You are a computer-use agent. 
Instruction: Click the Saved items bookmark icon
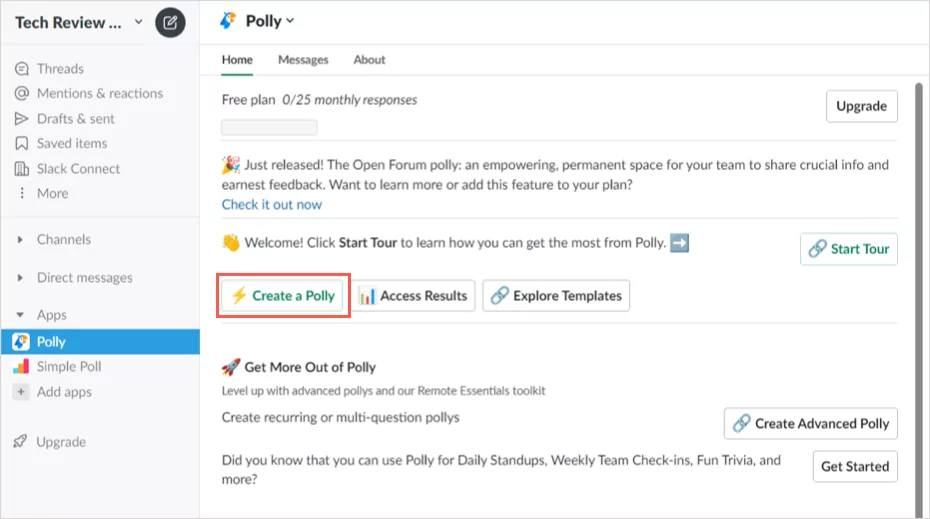22,144
